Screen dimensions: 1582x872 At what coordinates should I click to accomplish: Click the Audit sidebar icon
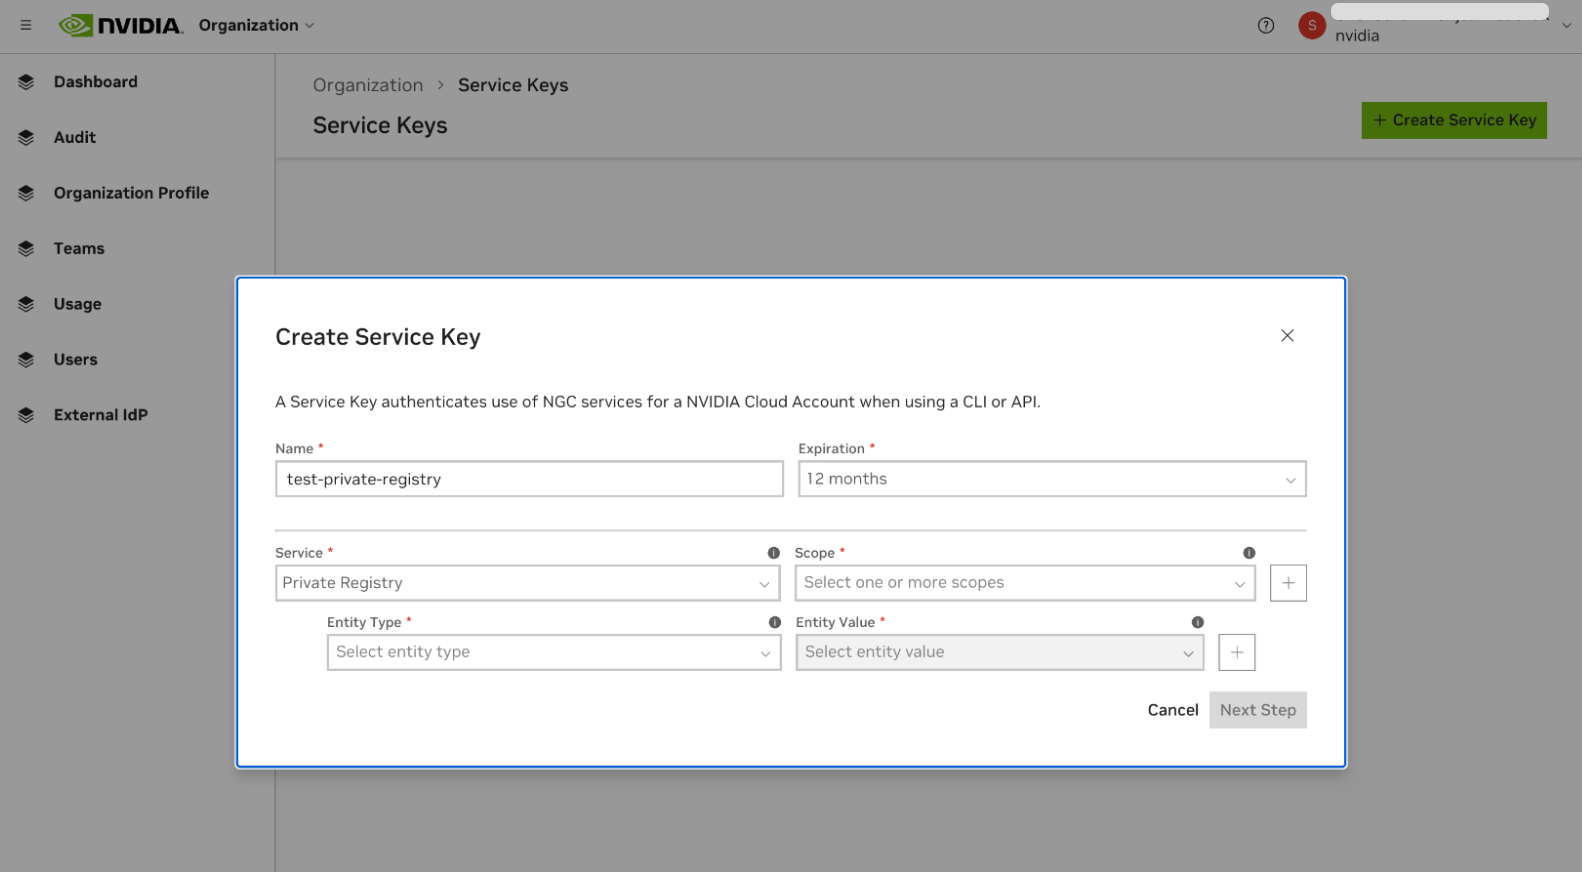tap(26, 138)
